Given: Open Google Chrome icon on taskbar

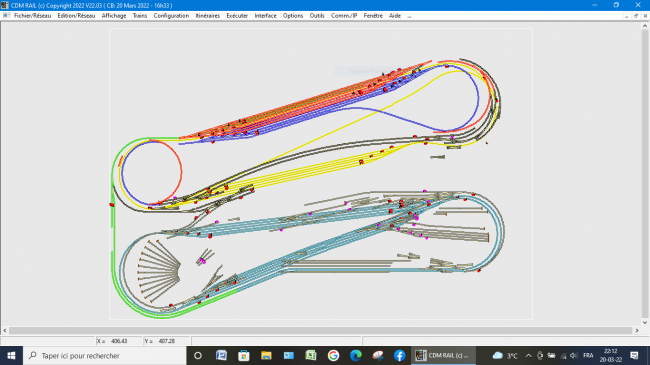Looking at the screenshot, I should click(333, 355).
